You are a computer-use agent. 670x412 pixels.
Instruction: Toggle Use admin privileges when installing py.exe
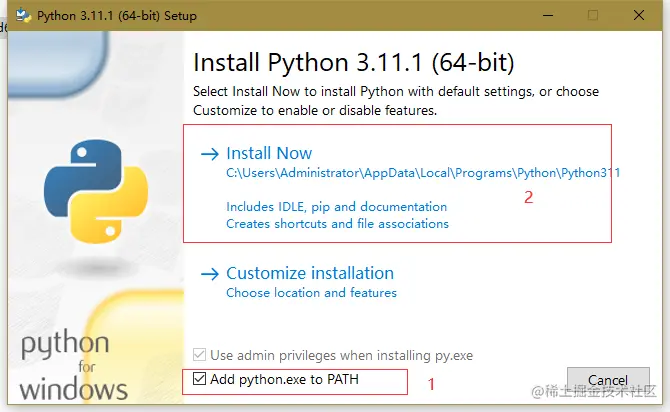200,355
